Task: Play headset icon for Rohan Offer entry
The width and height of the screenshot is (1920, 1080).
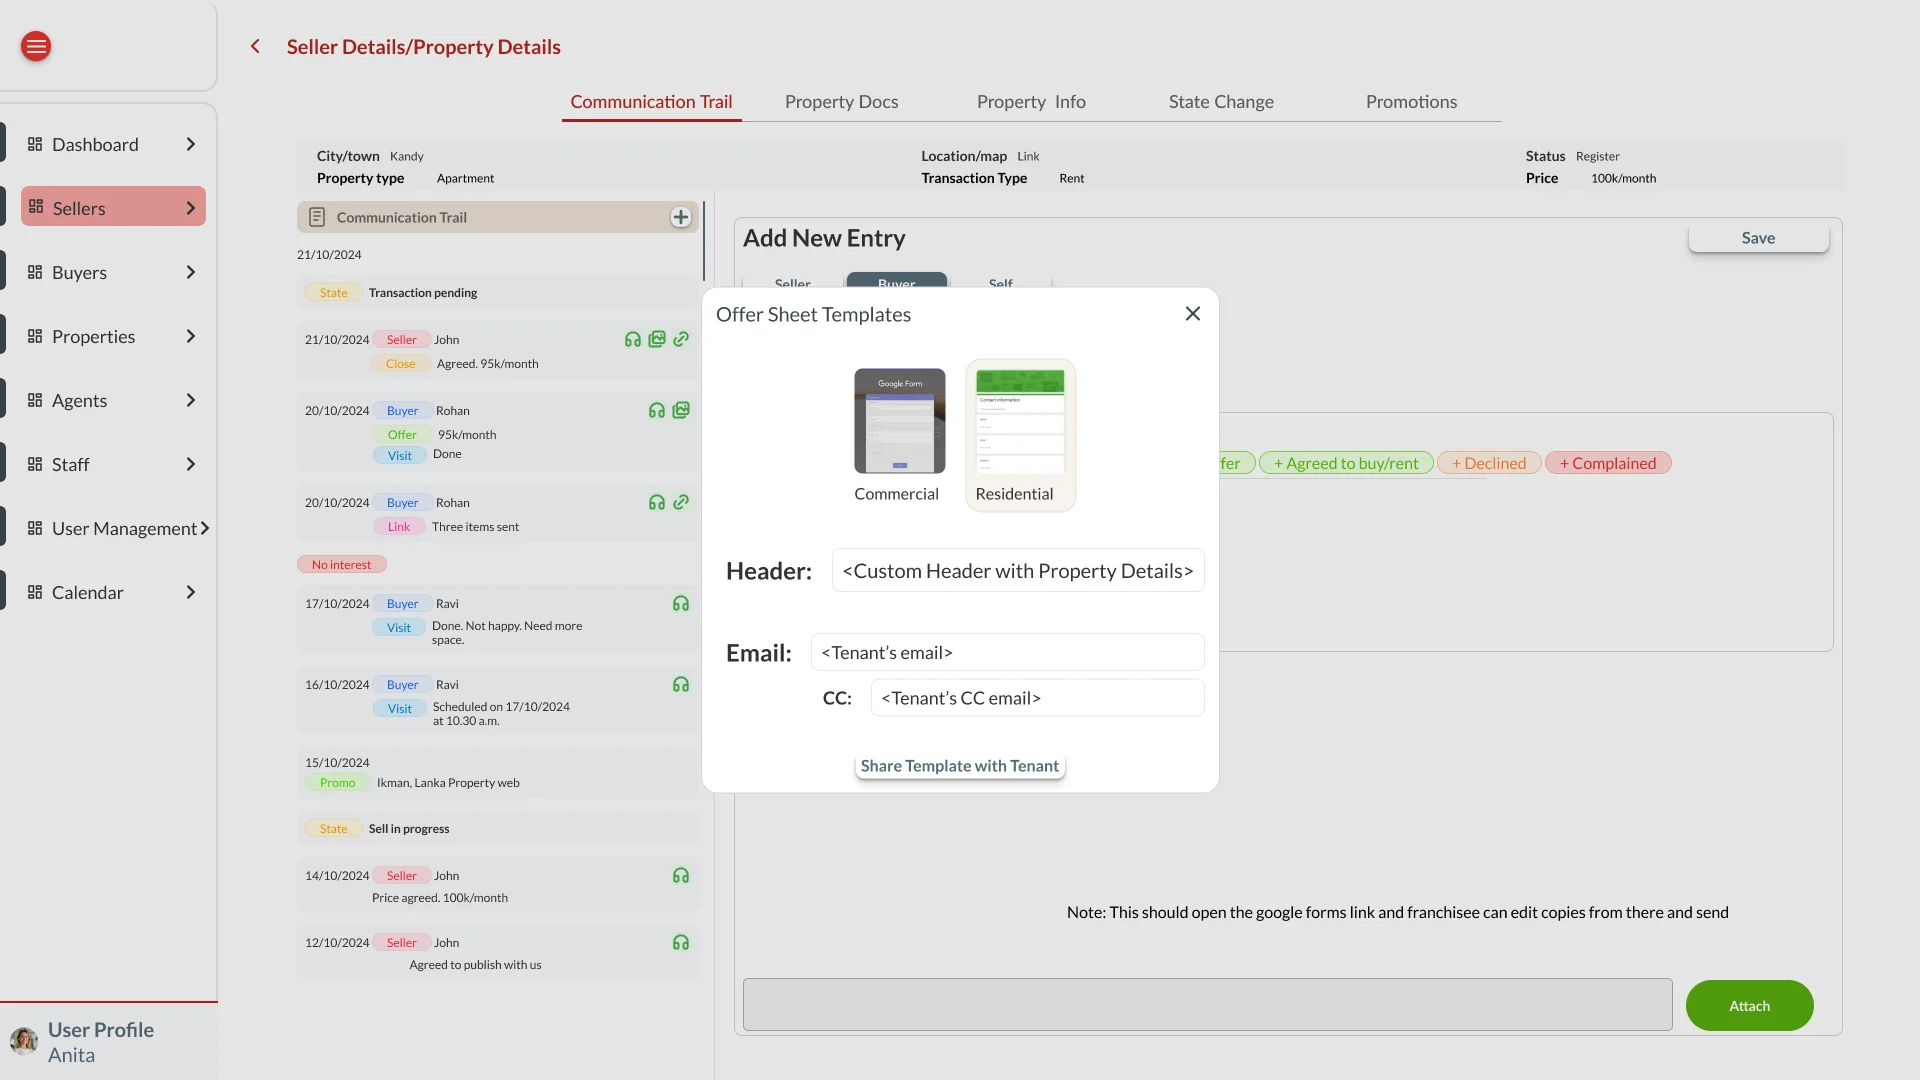Action: [657, 410]
